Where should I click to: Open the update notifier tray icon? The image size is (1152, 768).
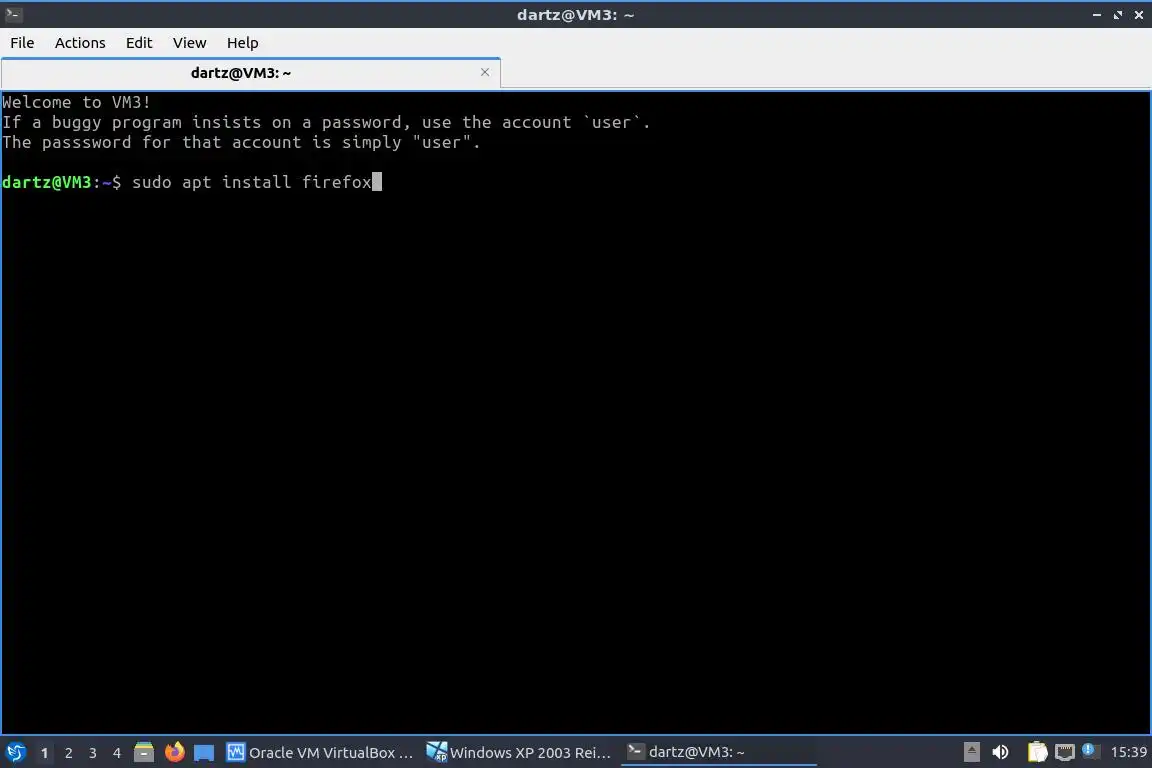tap(1090, 751)
